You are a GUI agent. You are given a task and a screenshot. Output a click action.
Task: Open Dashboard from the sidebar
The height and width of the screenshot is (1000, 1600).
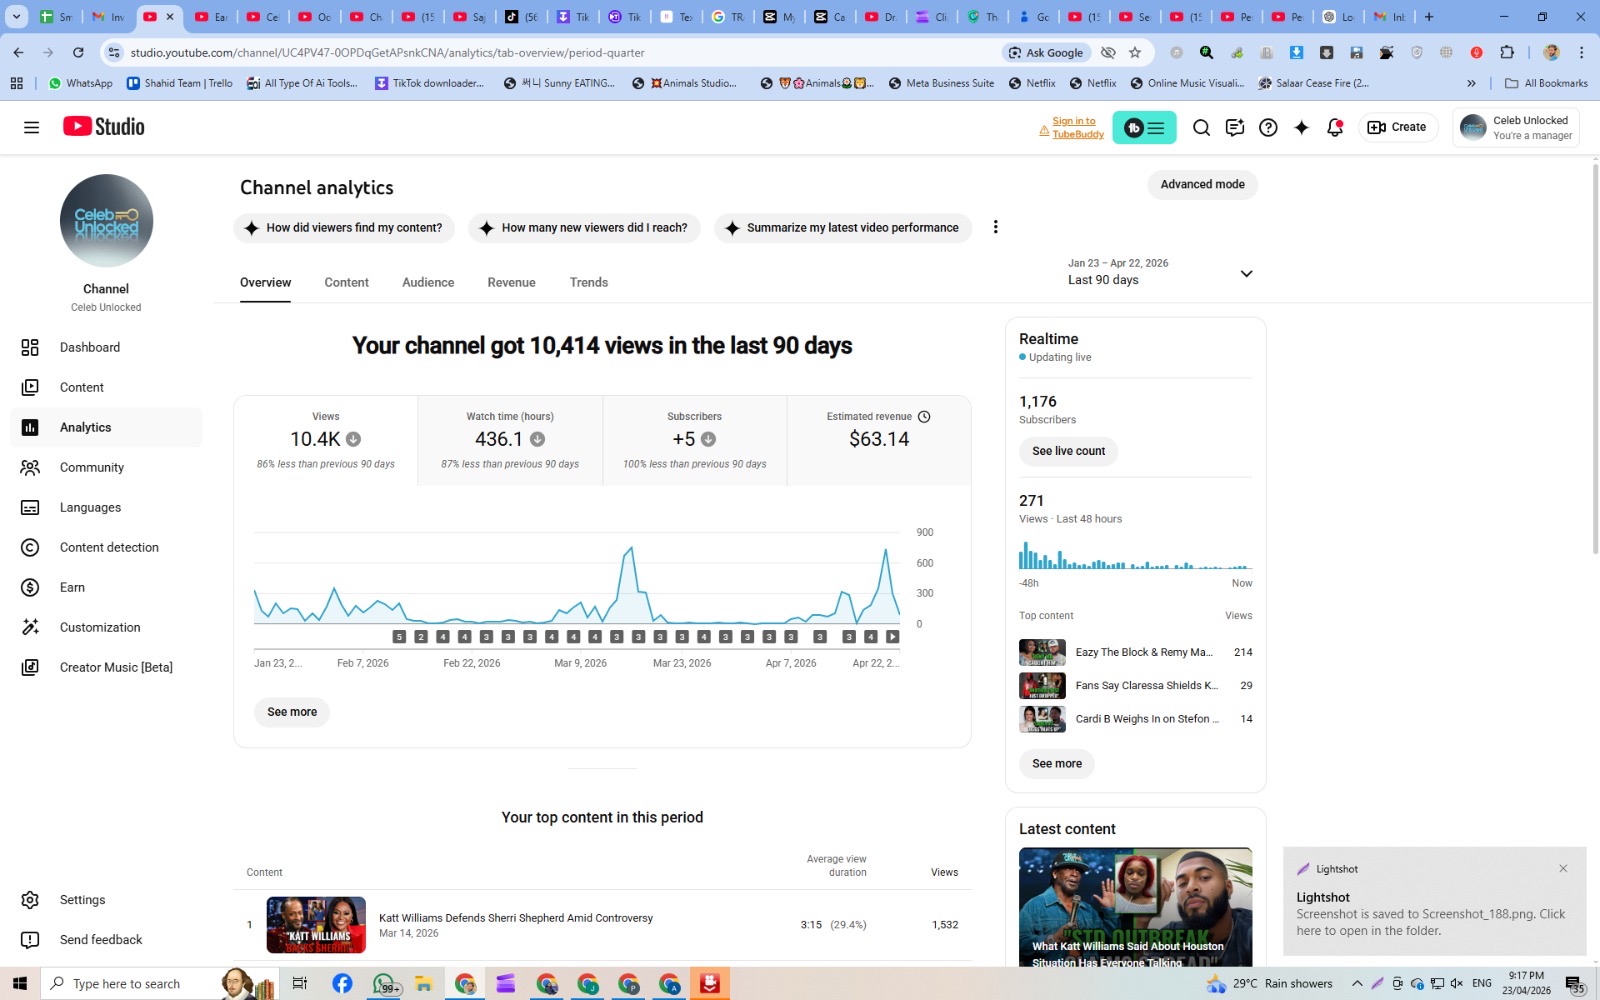point(106,347)
